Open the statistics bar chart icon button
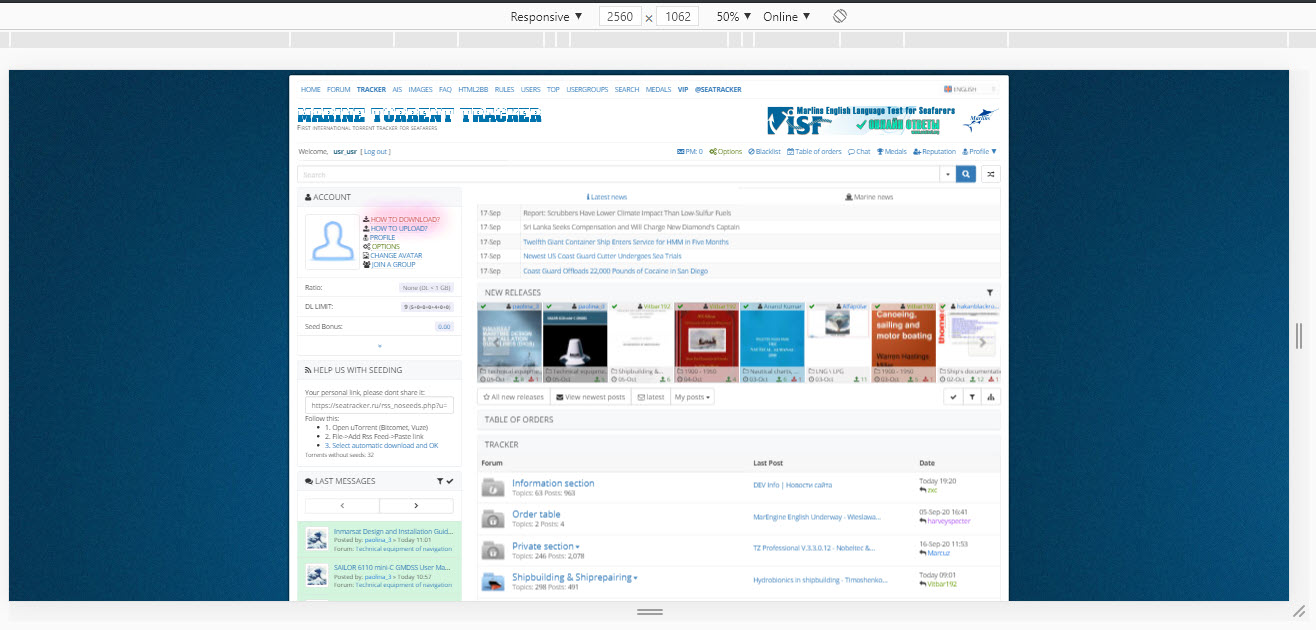 pyautogui.click(x=990, y=397)
